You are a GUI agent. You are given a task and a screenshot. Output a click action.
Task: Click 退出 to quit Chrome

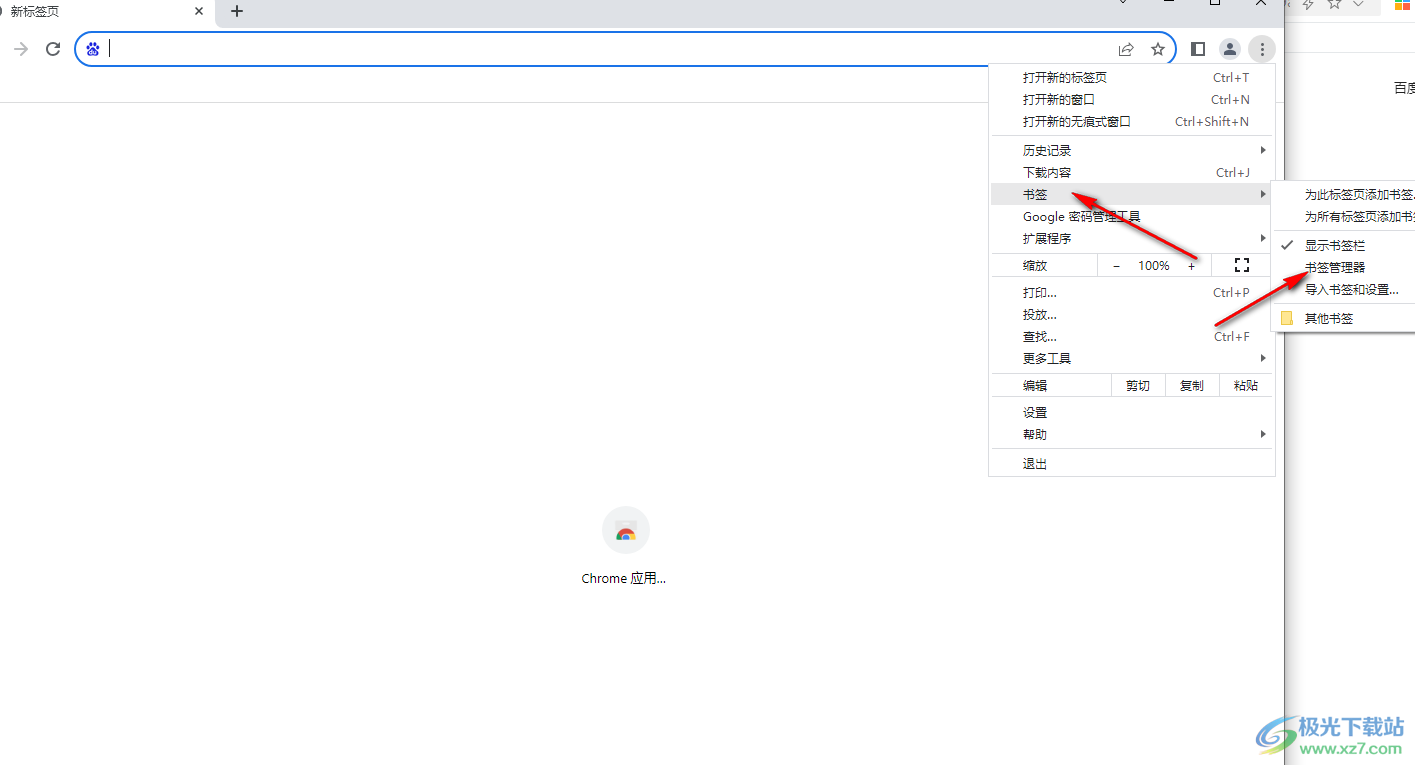pos(1132,464)
